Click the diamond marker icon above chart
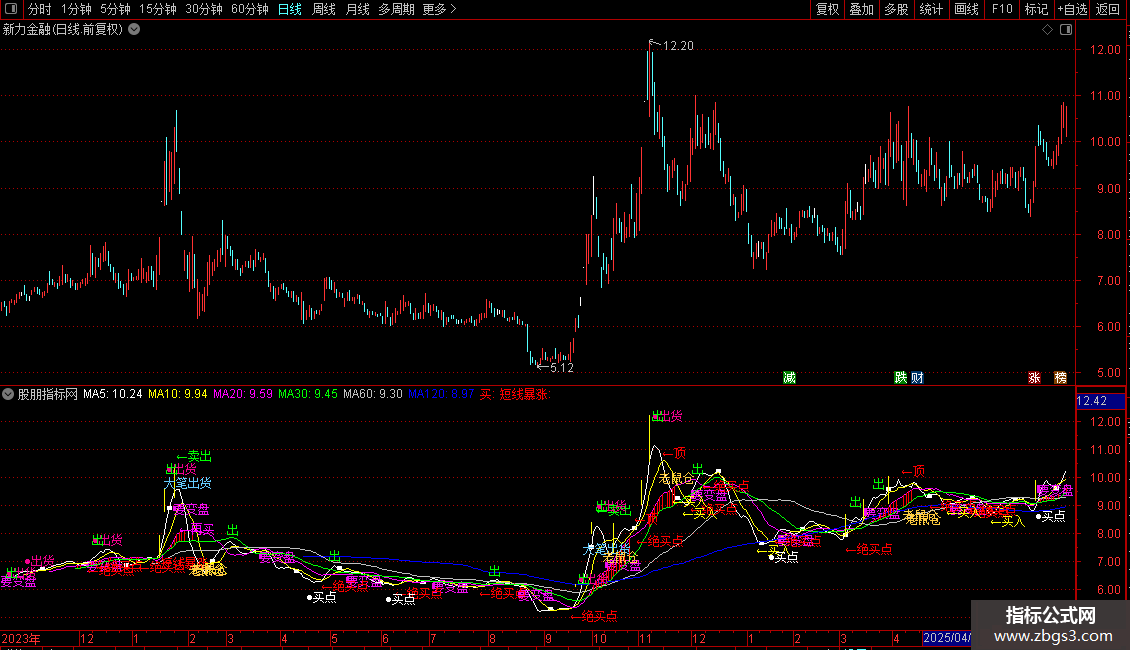1130x650 pixels. tap(1048, 30)
